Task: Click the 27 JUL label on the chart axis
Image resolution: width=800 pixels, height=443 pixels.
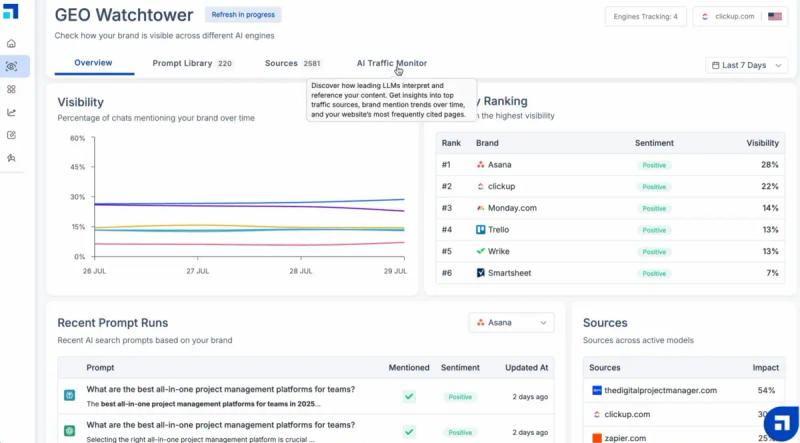Action: pos(198,271)
